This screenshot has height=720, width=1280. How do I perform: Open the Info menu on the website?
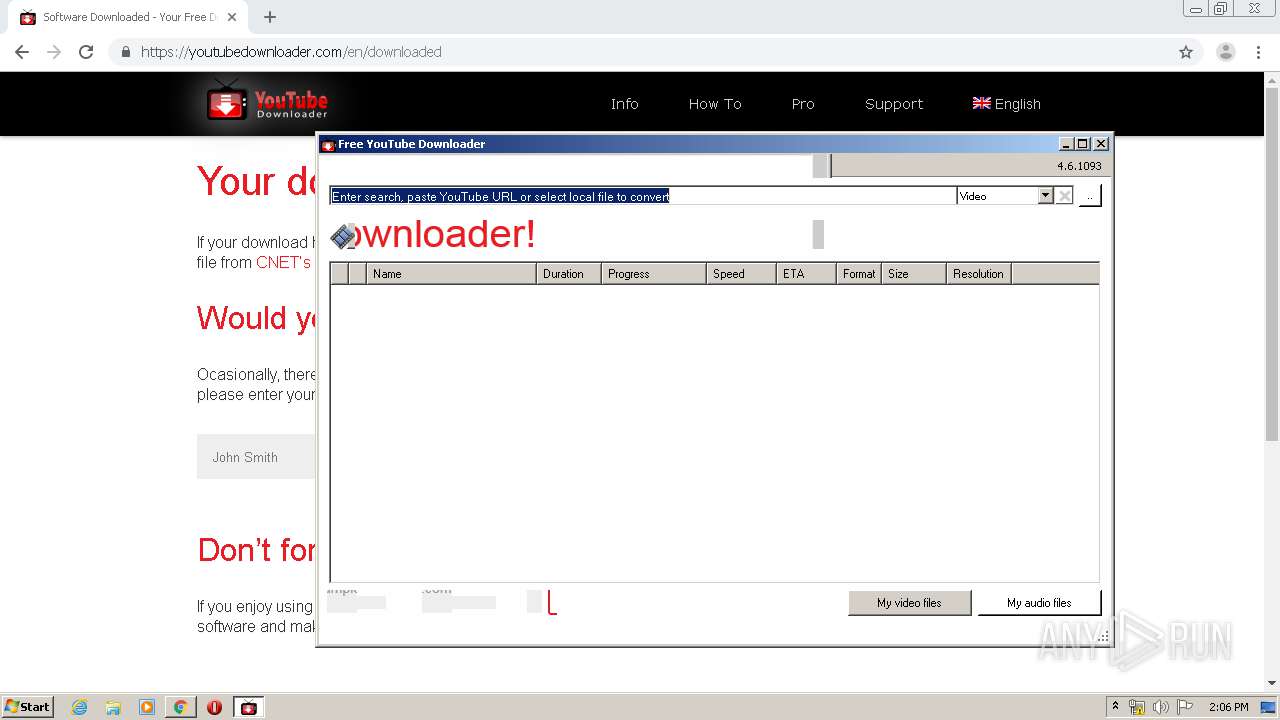pos(624,104)
